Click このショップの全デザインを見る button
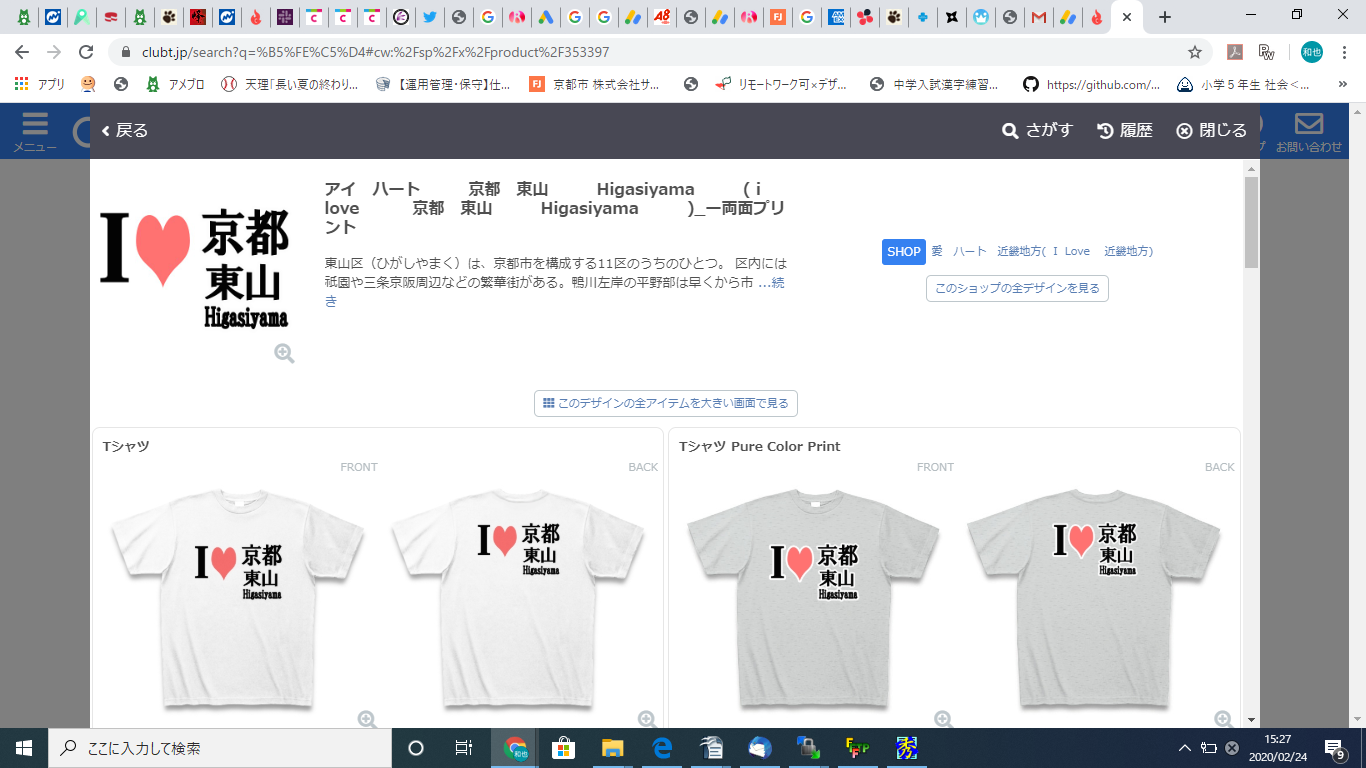Screen dimensions: 1366x768 point(1016,288)
